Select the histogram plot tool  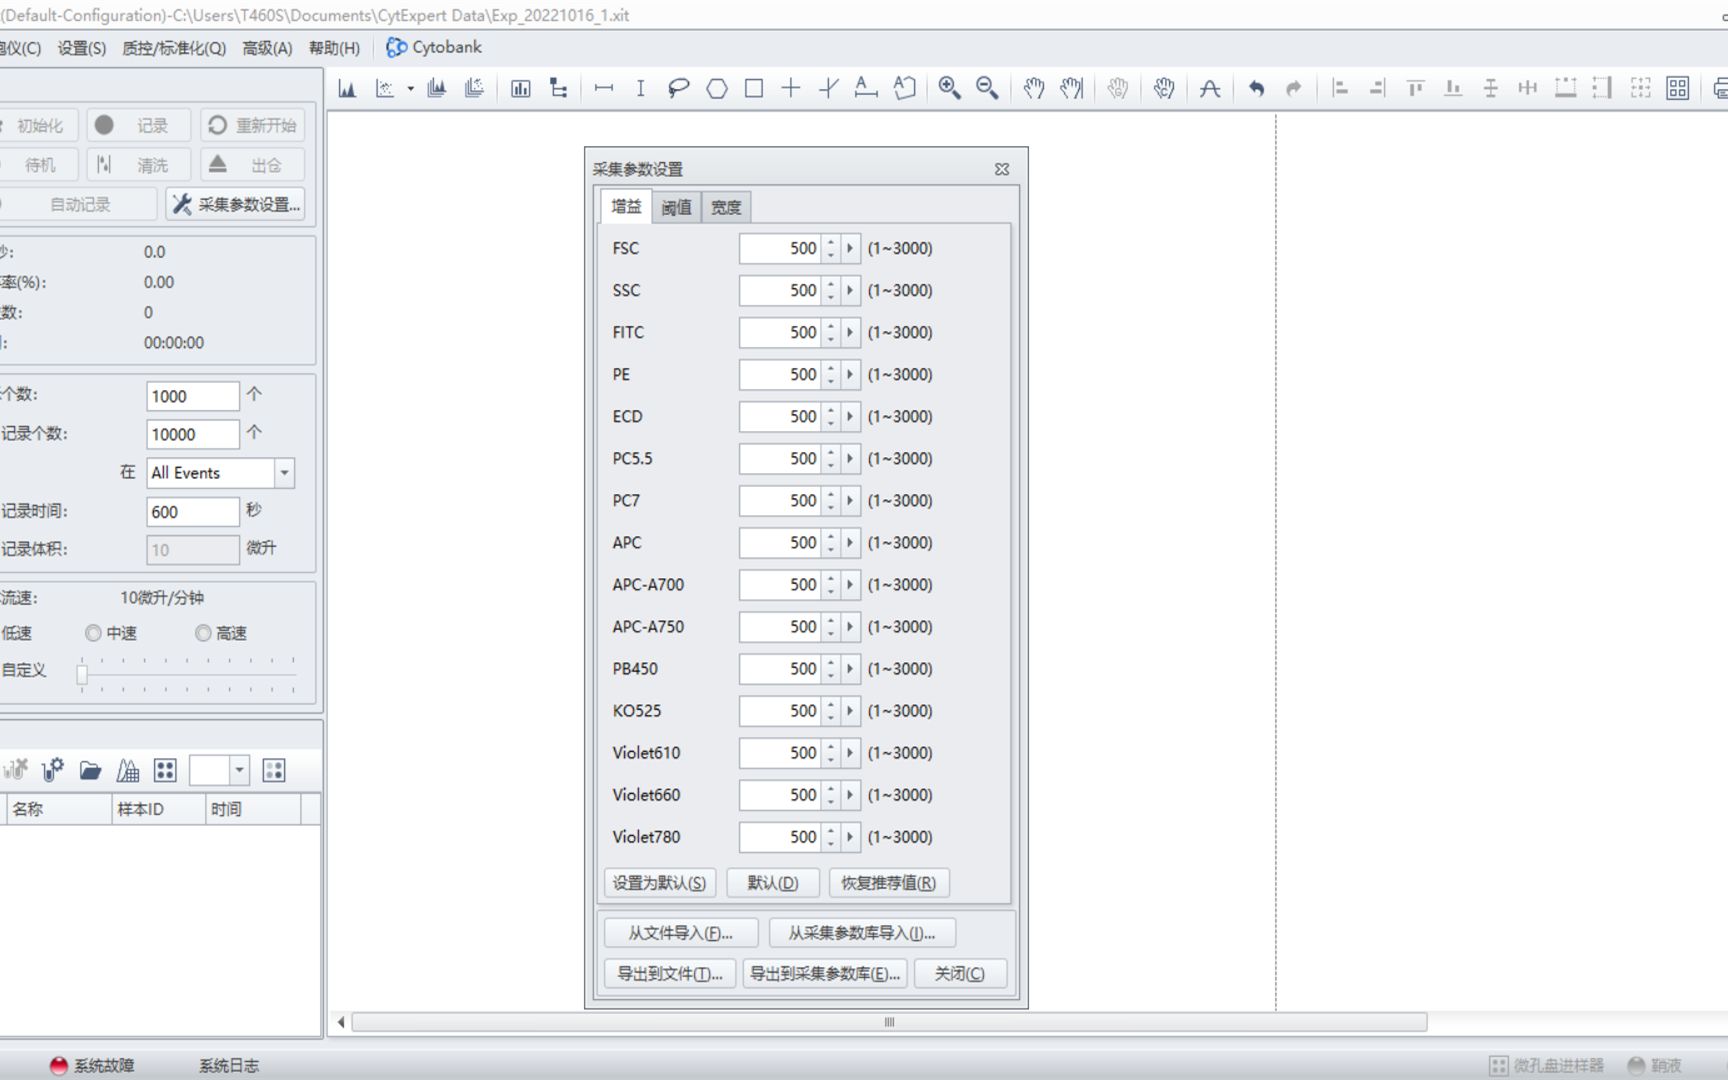tap(347, 88)
